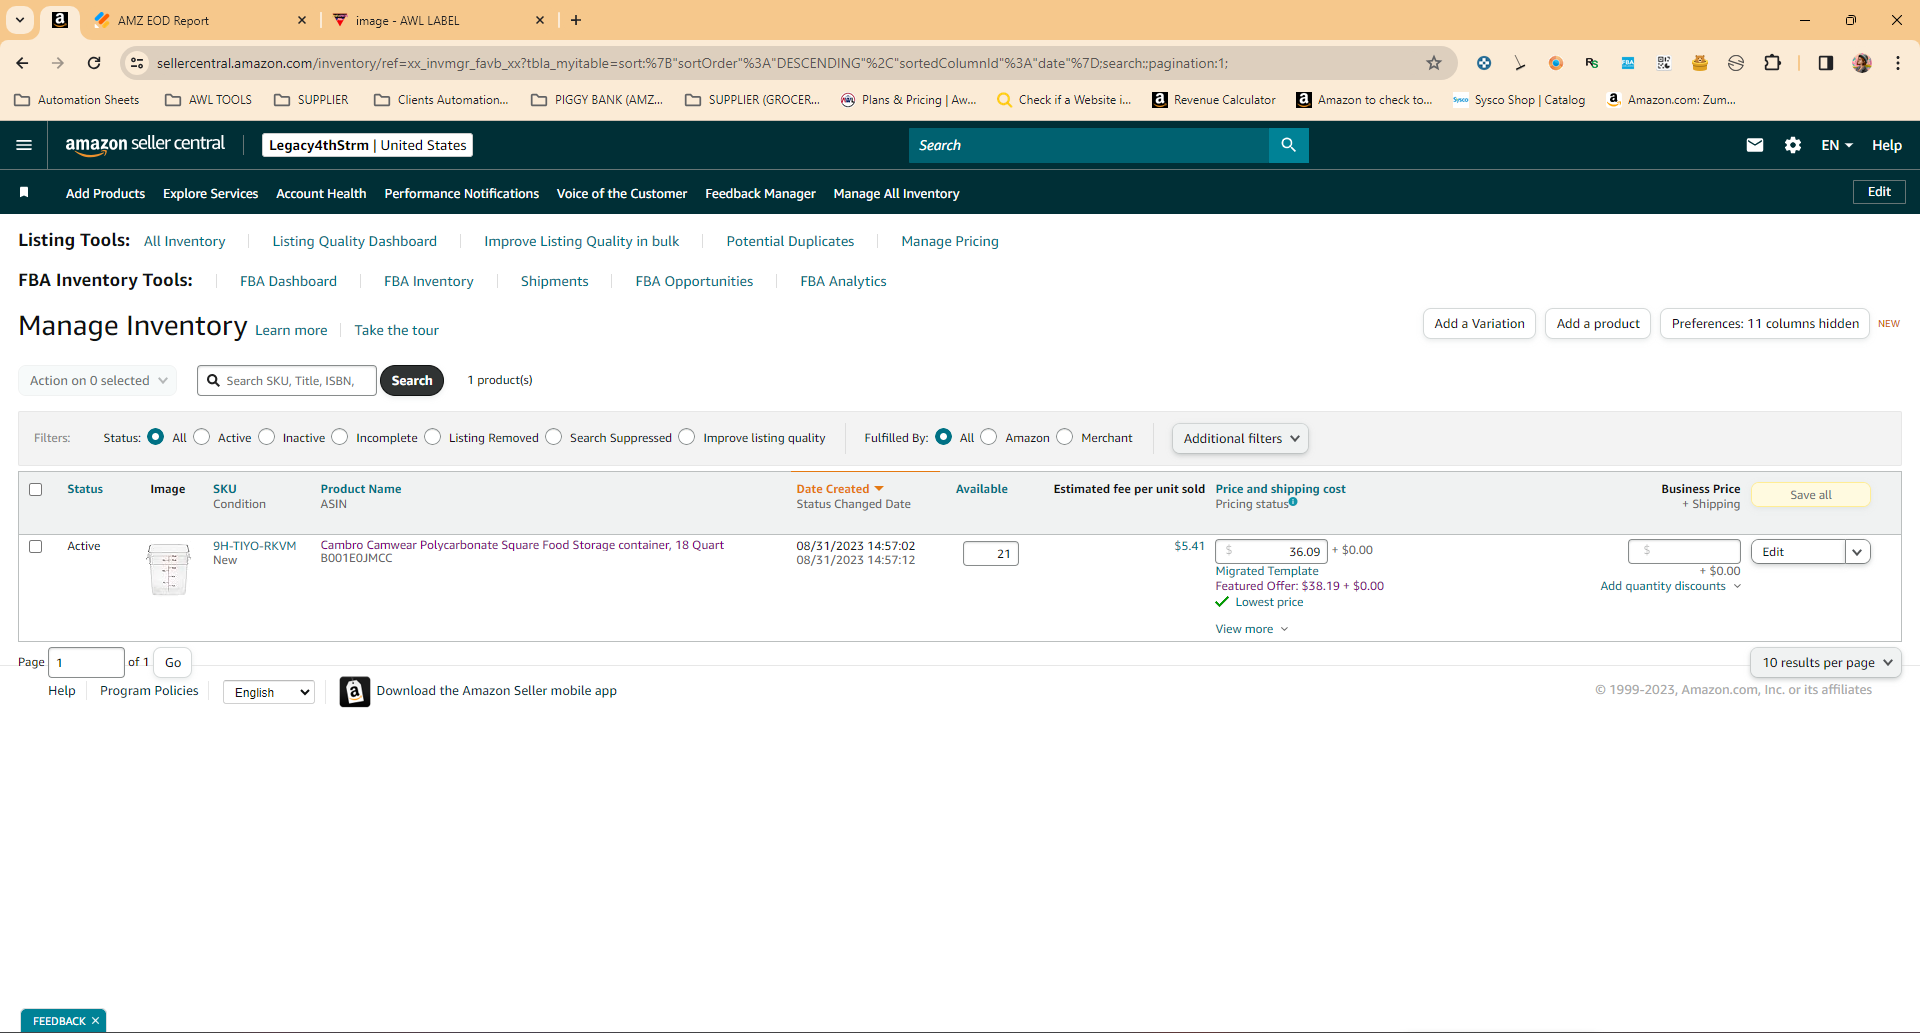Click the amazon seller central logo

click(145, 145)
